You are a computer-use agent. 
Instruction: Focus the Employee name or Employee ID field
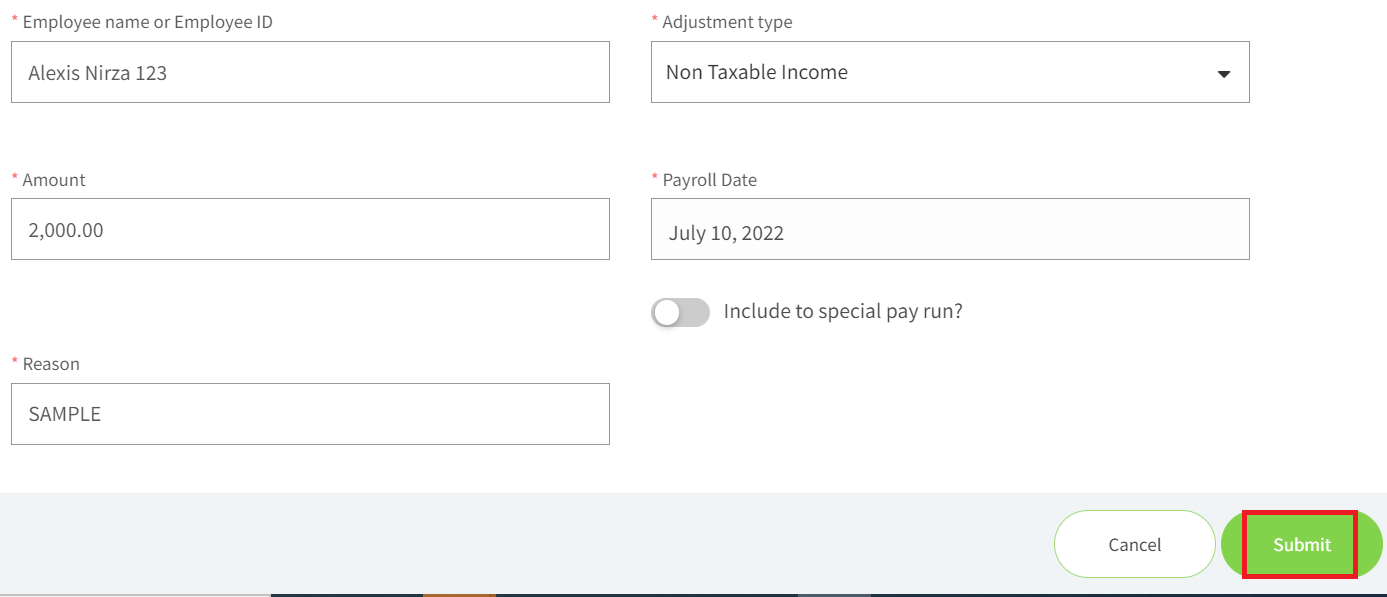coord(310,72)
